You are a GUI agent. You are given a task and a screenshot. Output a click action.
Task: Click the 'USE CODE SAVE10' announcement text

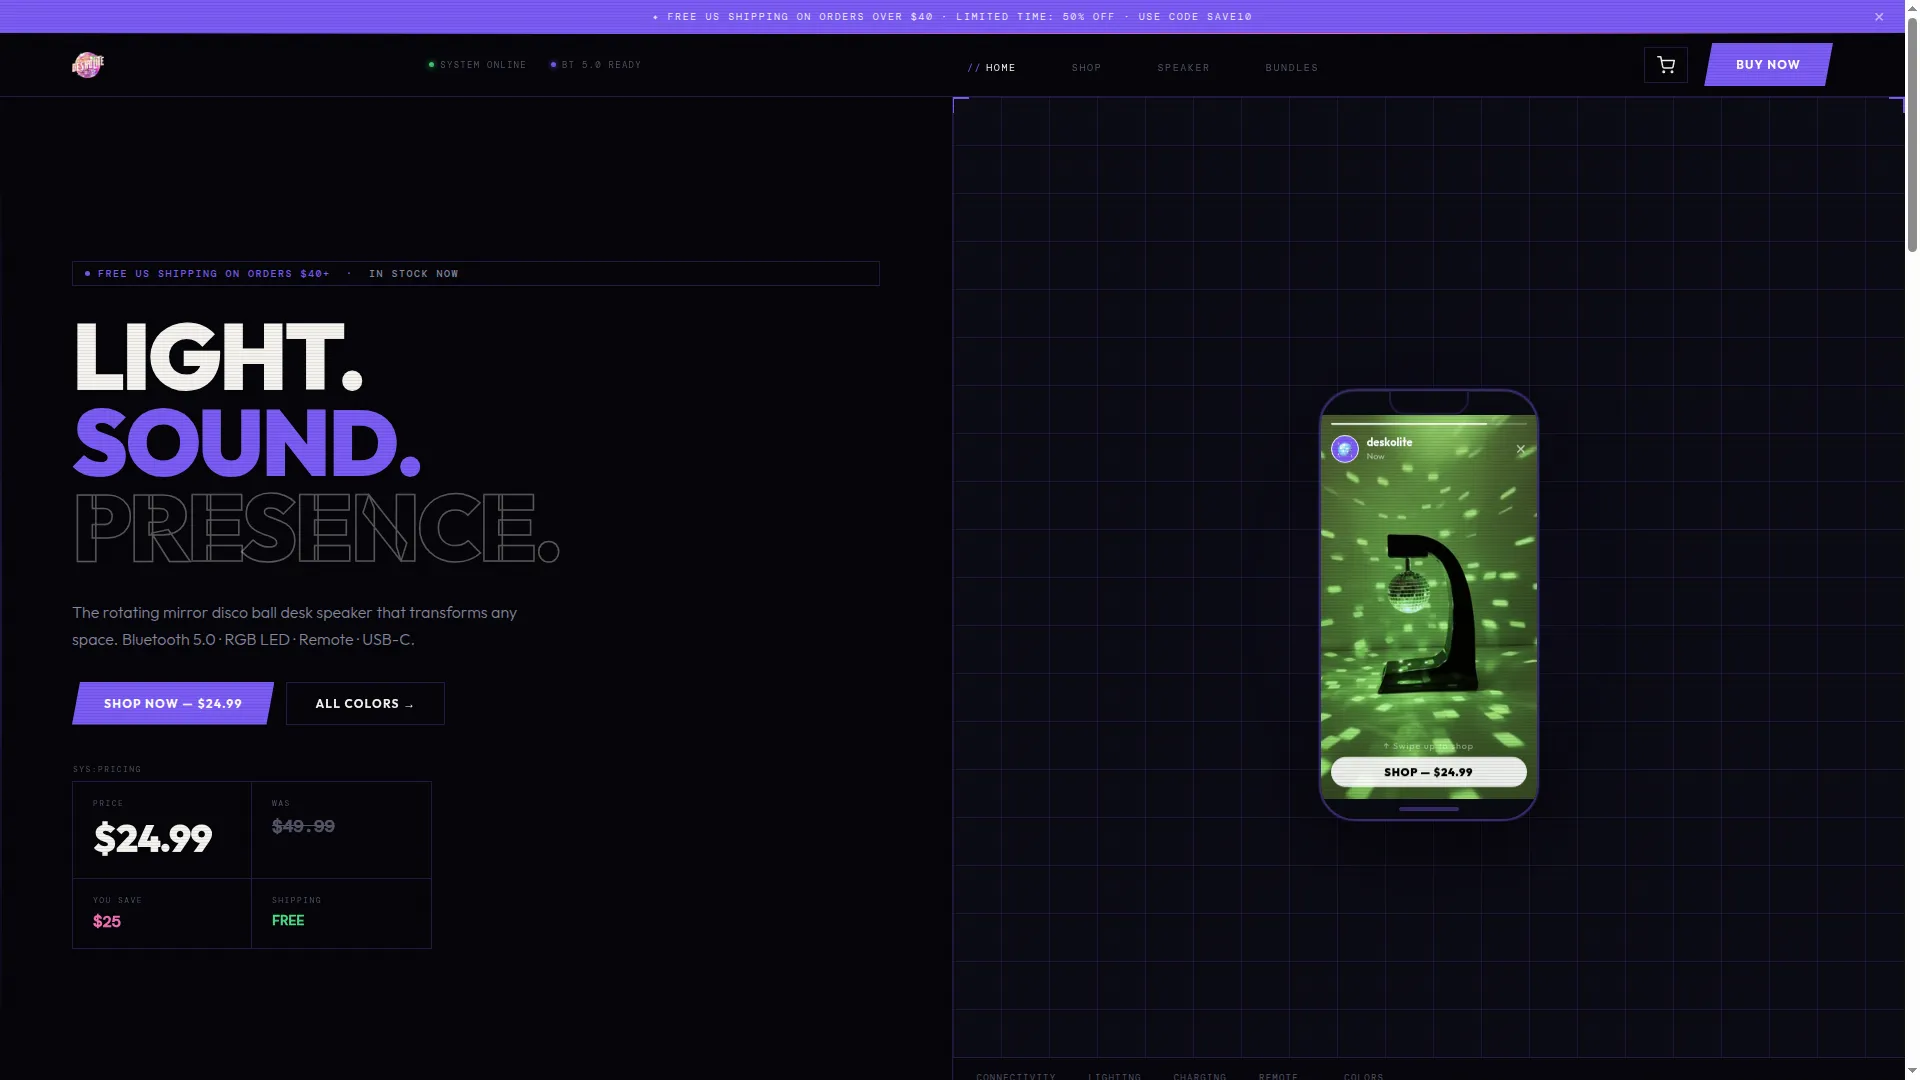pos(1195,17)
